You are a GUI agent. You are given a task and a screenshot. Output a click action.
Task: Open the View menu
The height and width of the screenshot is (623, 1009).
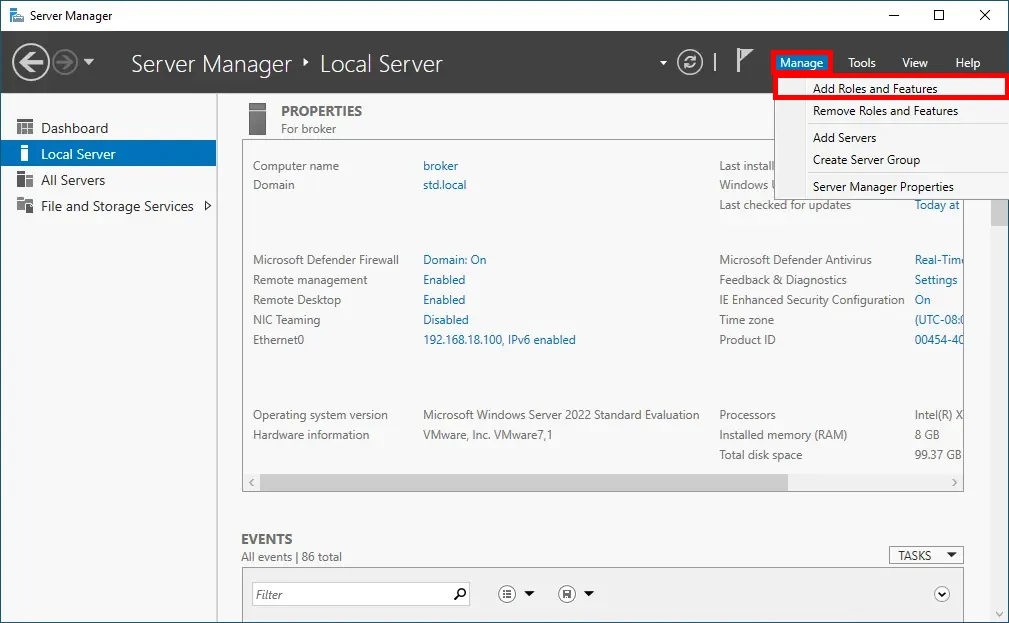point(914,62)
